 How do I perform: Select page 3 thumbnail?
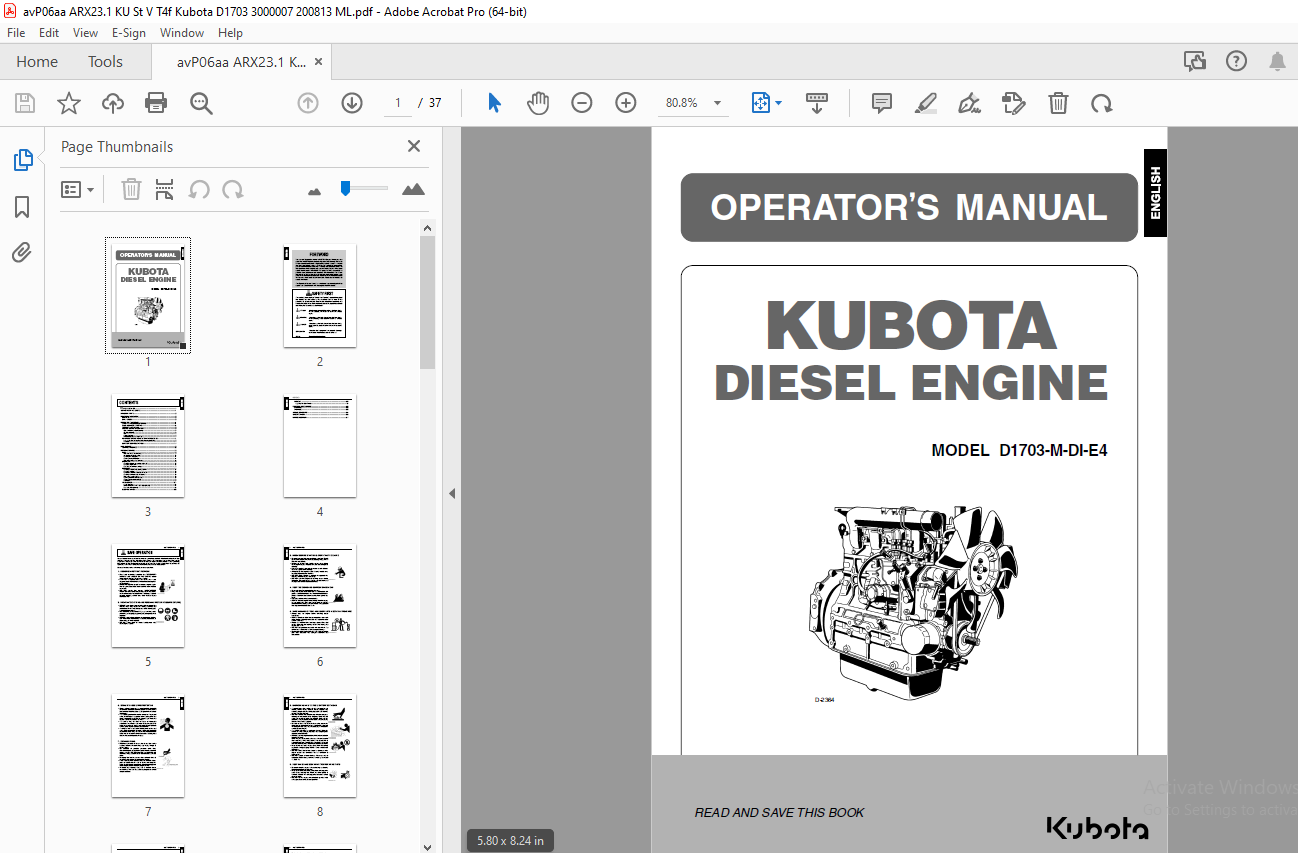click(148, 445)
